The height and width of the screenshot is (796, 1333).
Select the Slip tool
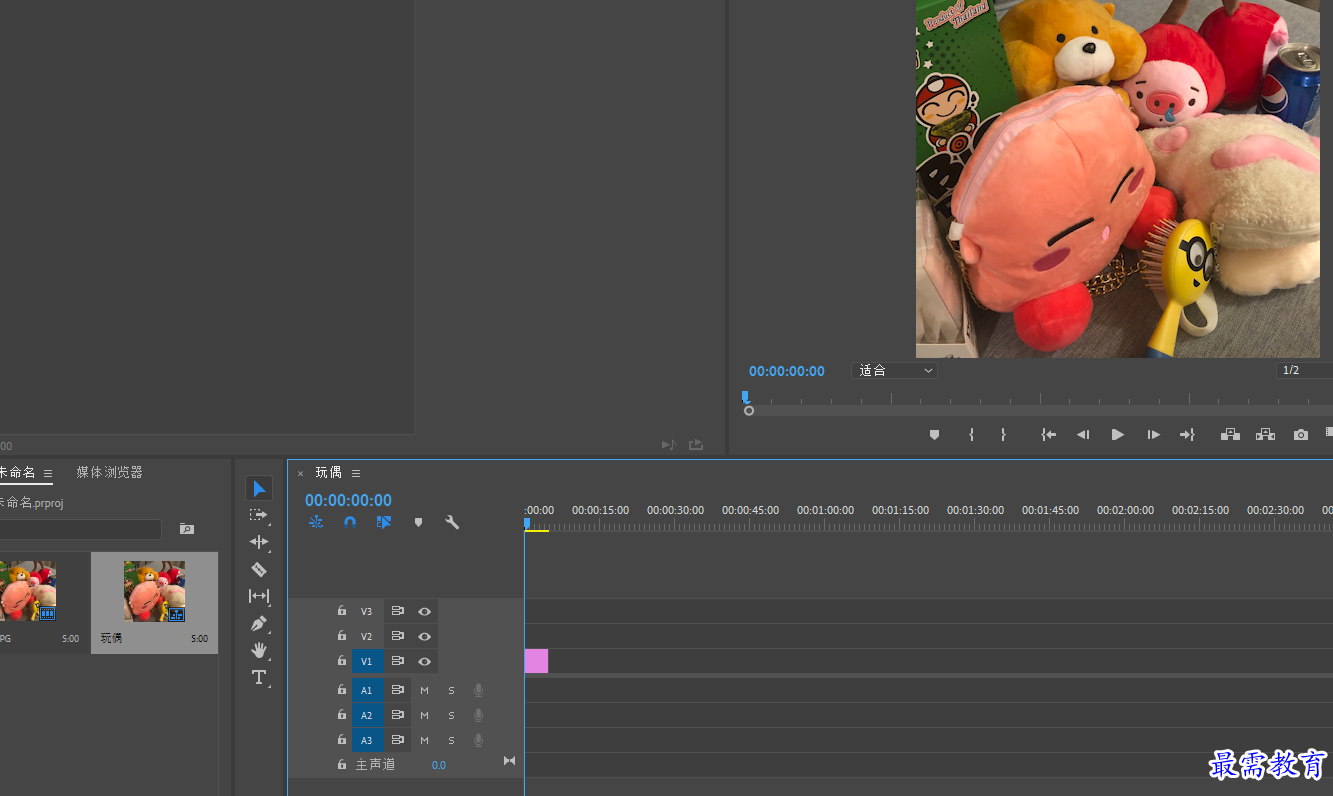259,596
